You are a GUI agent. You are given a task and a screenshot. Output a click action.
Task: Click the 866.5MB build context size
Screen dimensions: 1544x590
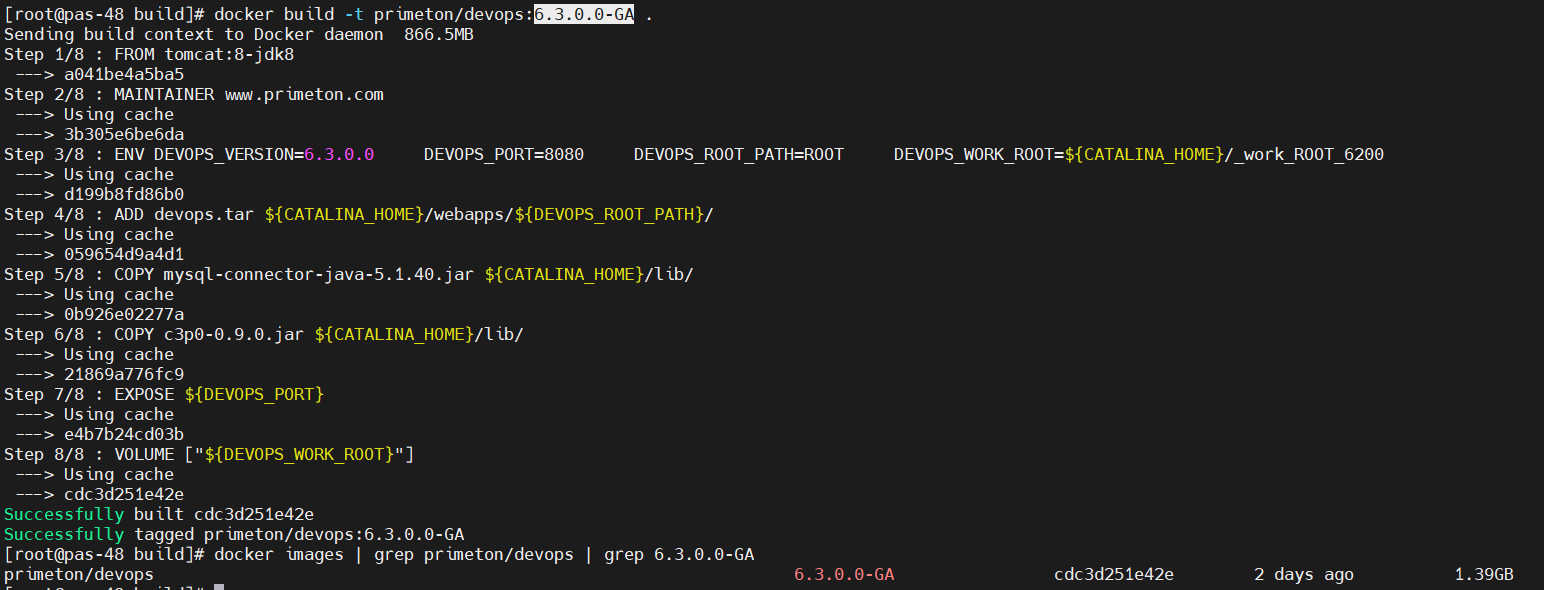(439, 34)
